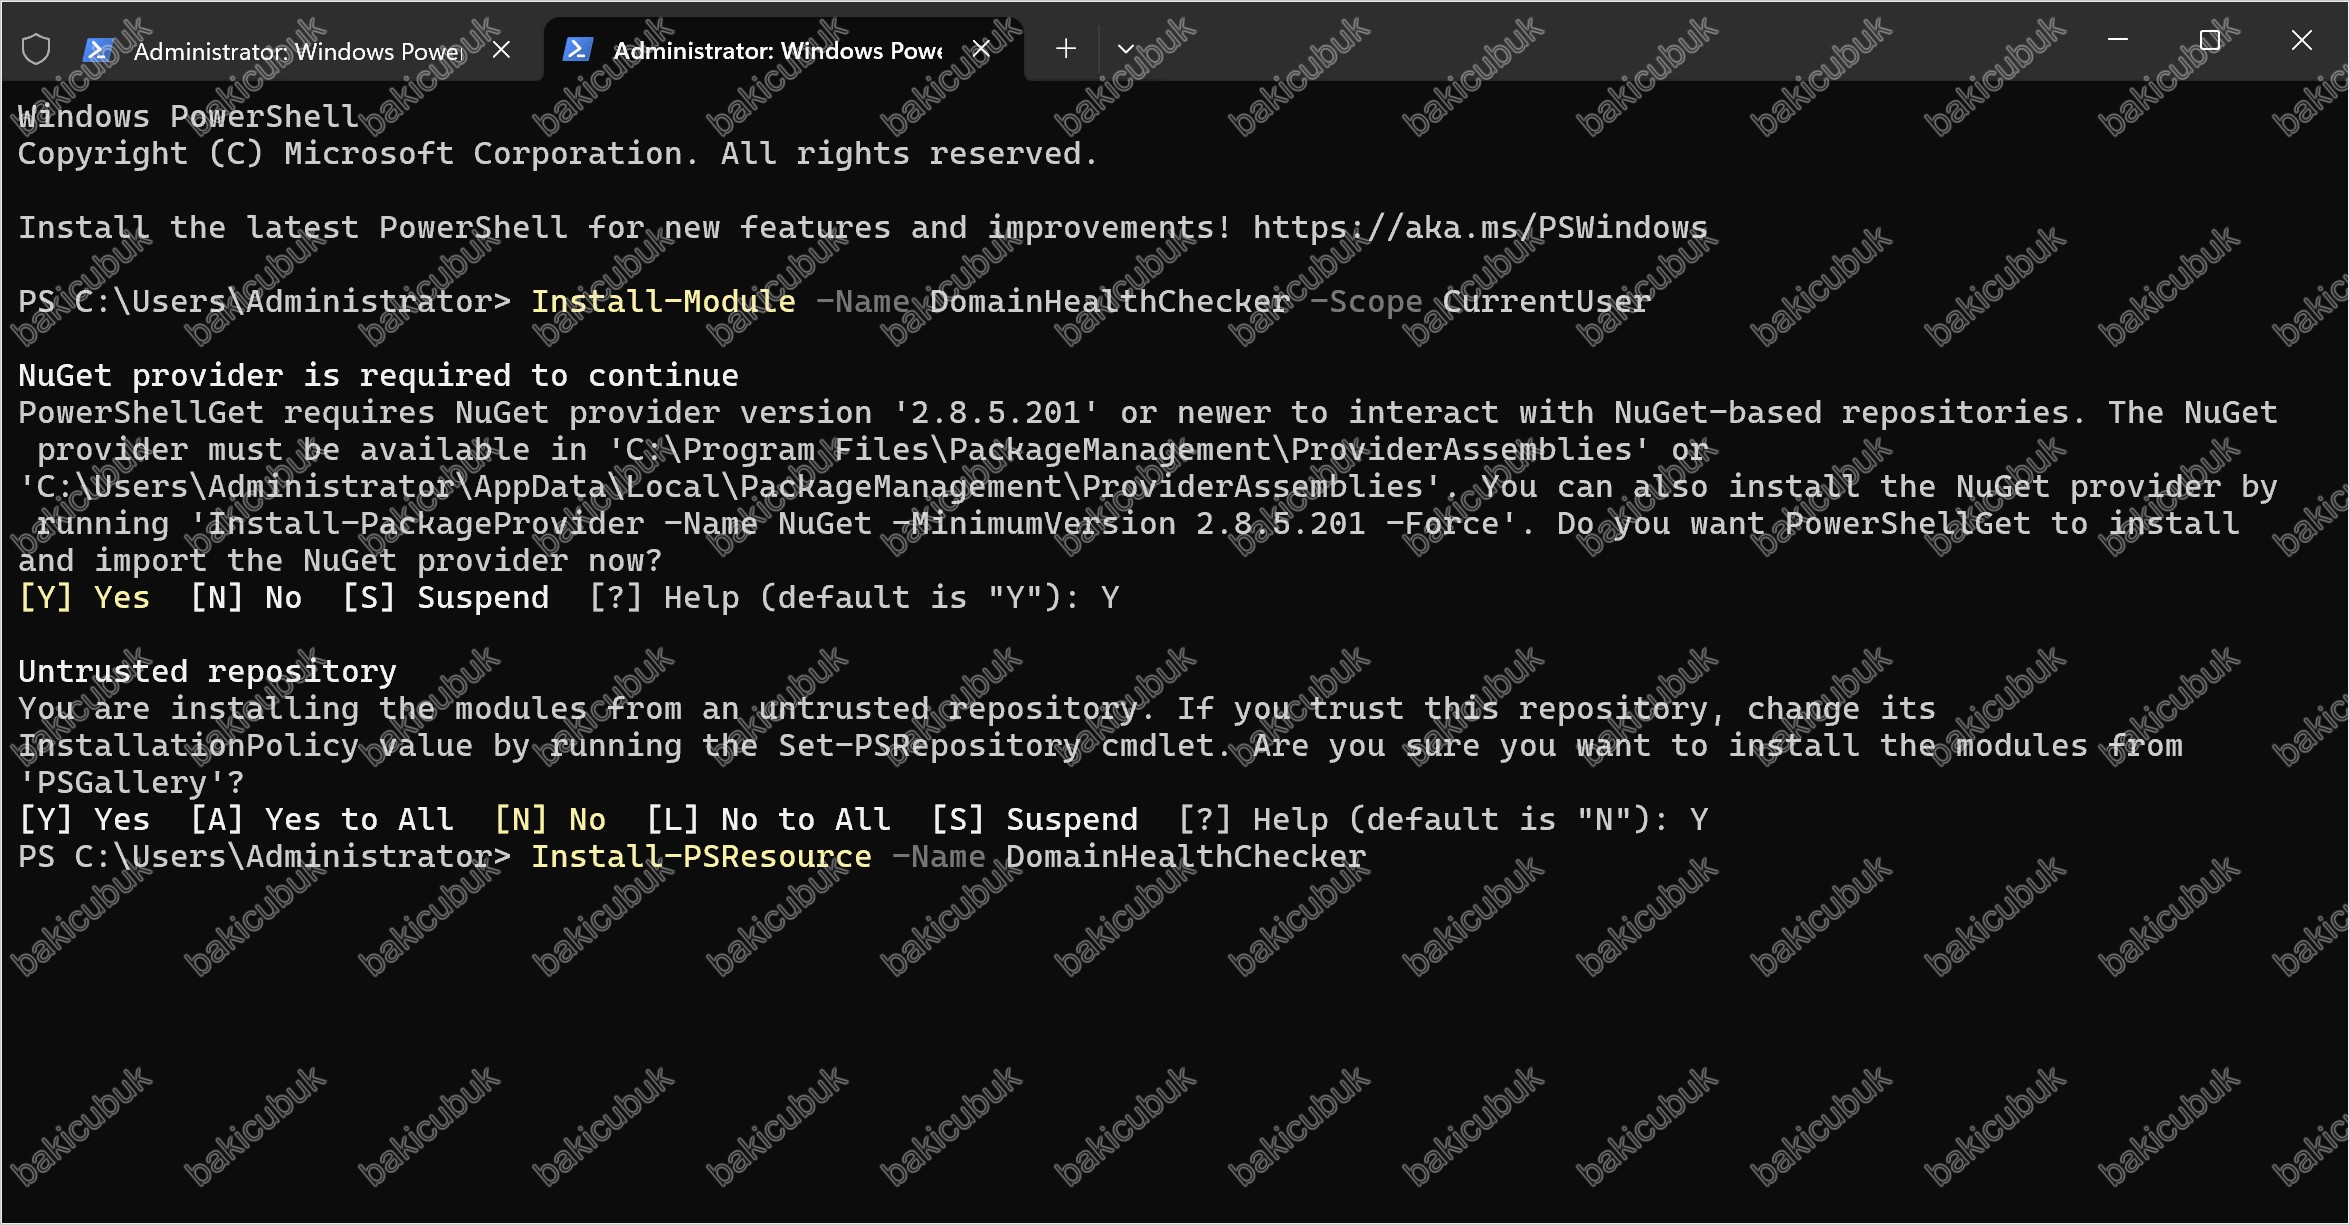This screenshot has height=1225, width=2350.
Task: Close the Windows Terminal window
Action: (2302, 40)
